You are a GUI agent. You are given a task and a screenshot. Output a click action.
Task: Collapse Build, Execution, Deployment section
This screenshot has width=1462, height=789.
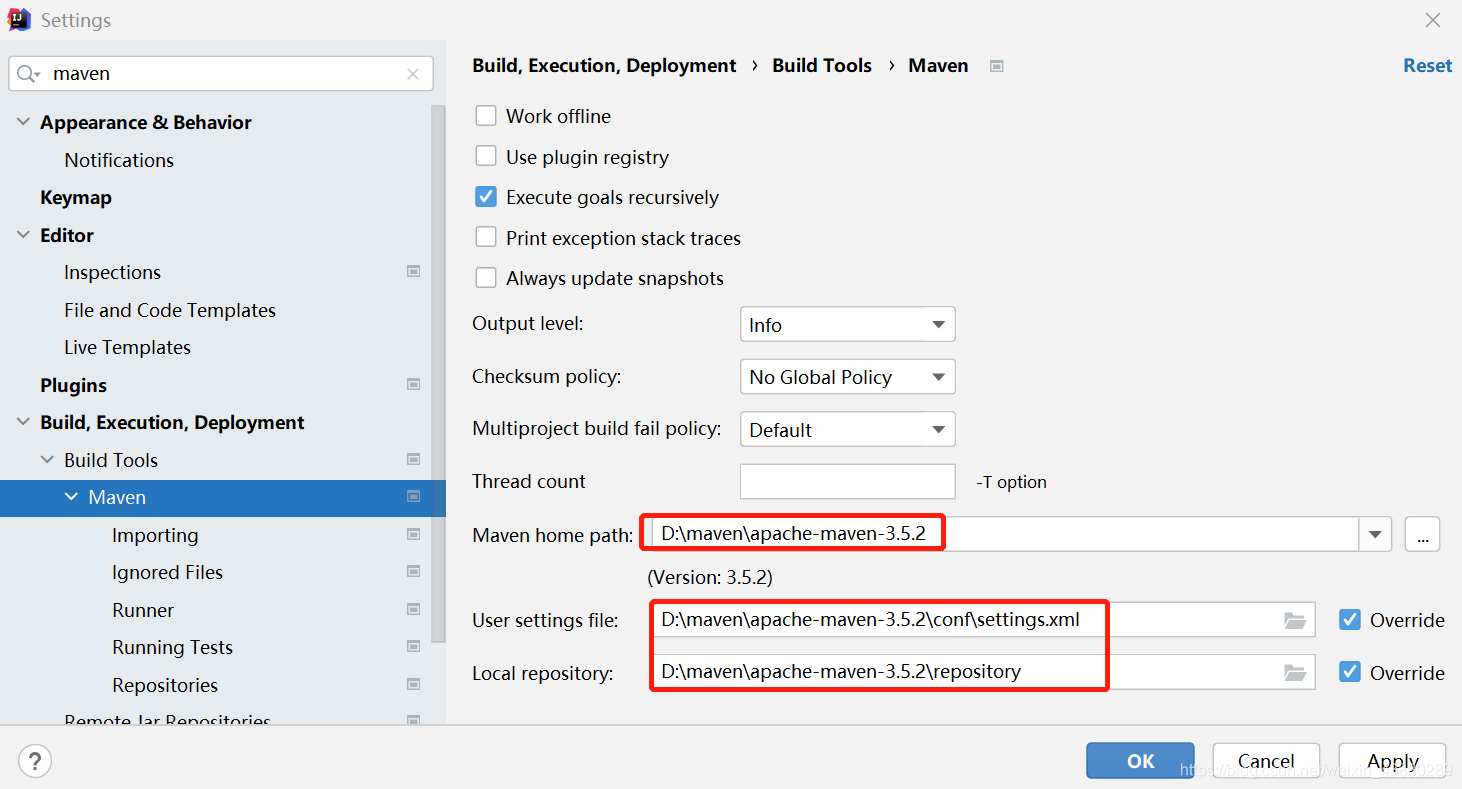(x=23, y=422)
